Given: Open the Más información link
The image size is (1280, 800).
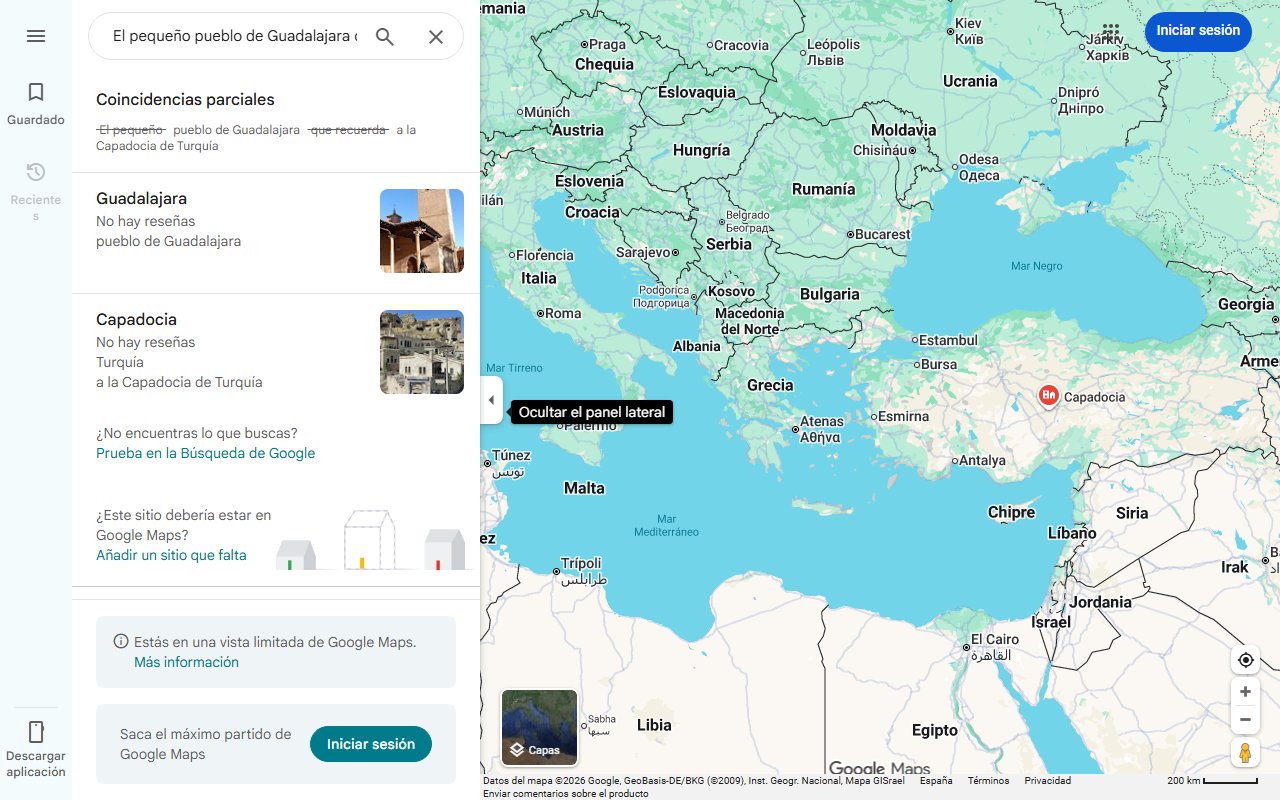Looking at the screenshot, I should [186, 662].
